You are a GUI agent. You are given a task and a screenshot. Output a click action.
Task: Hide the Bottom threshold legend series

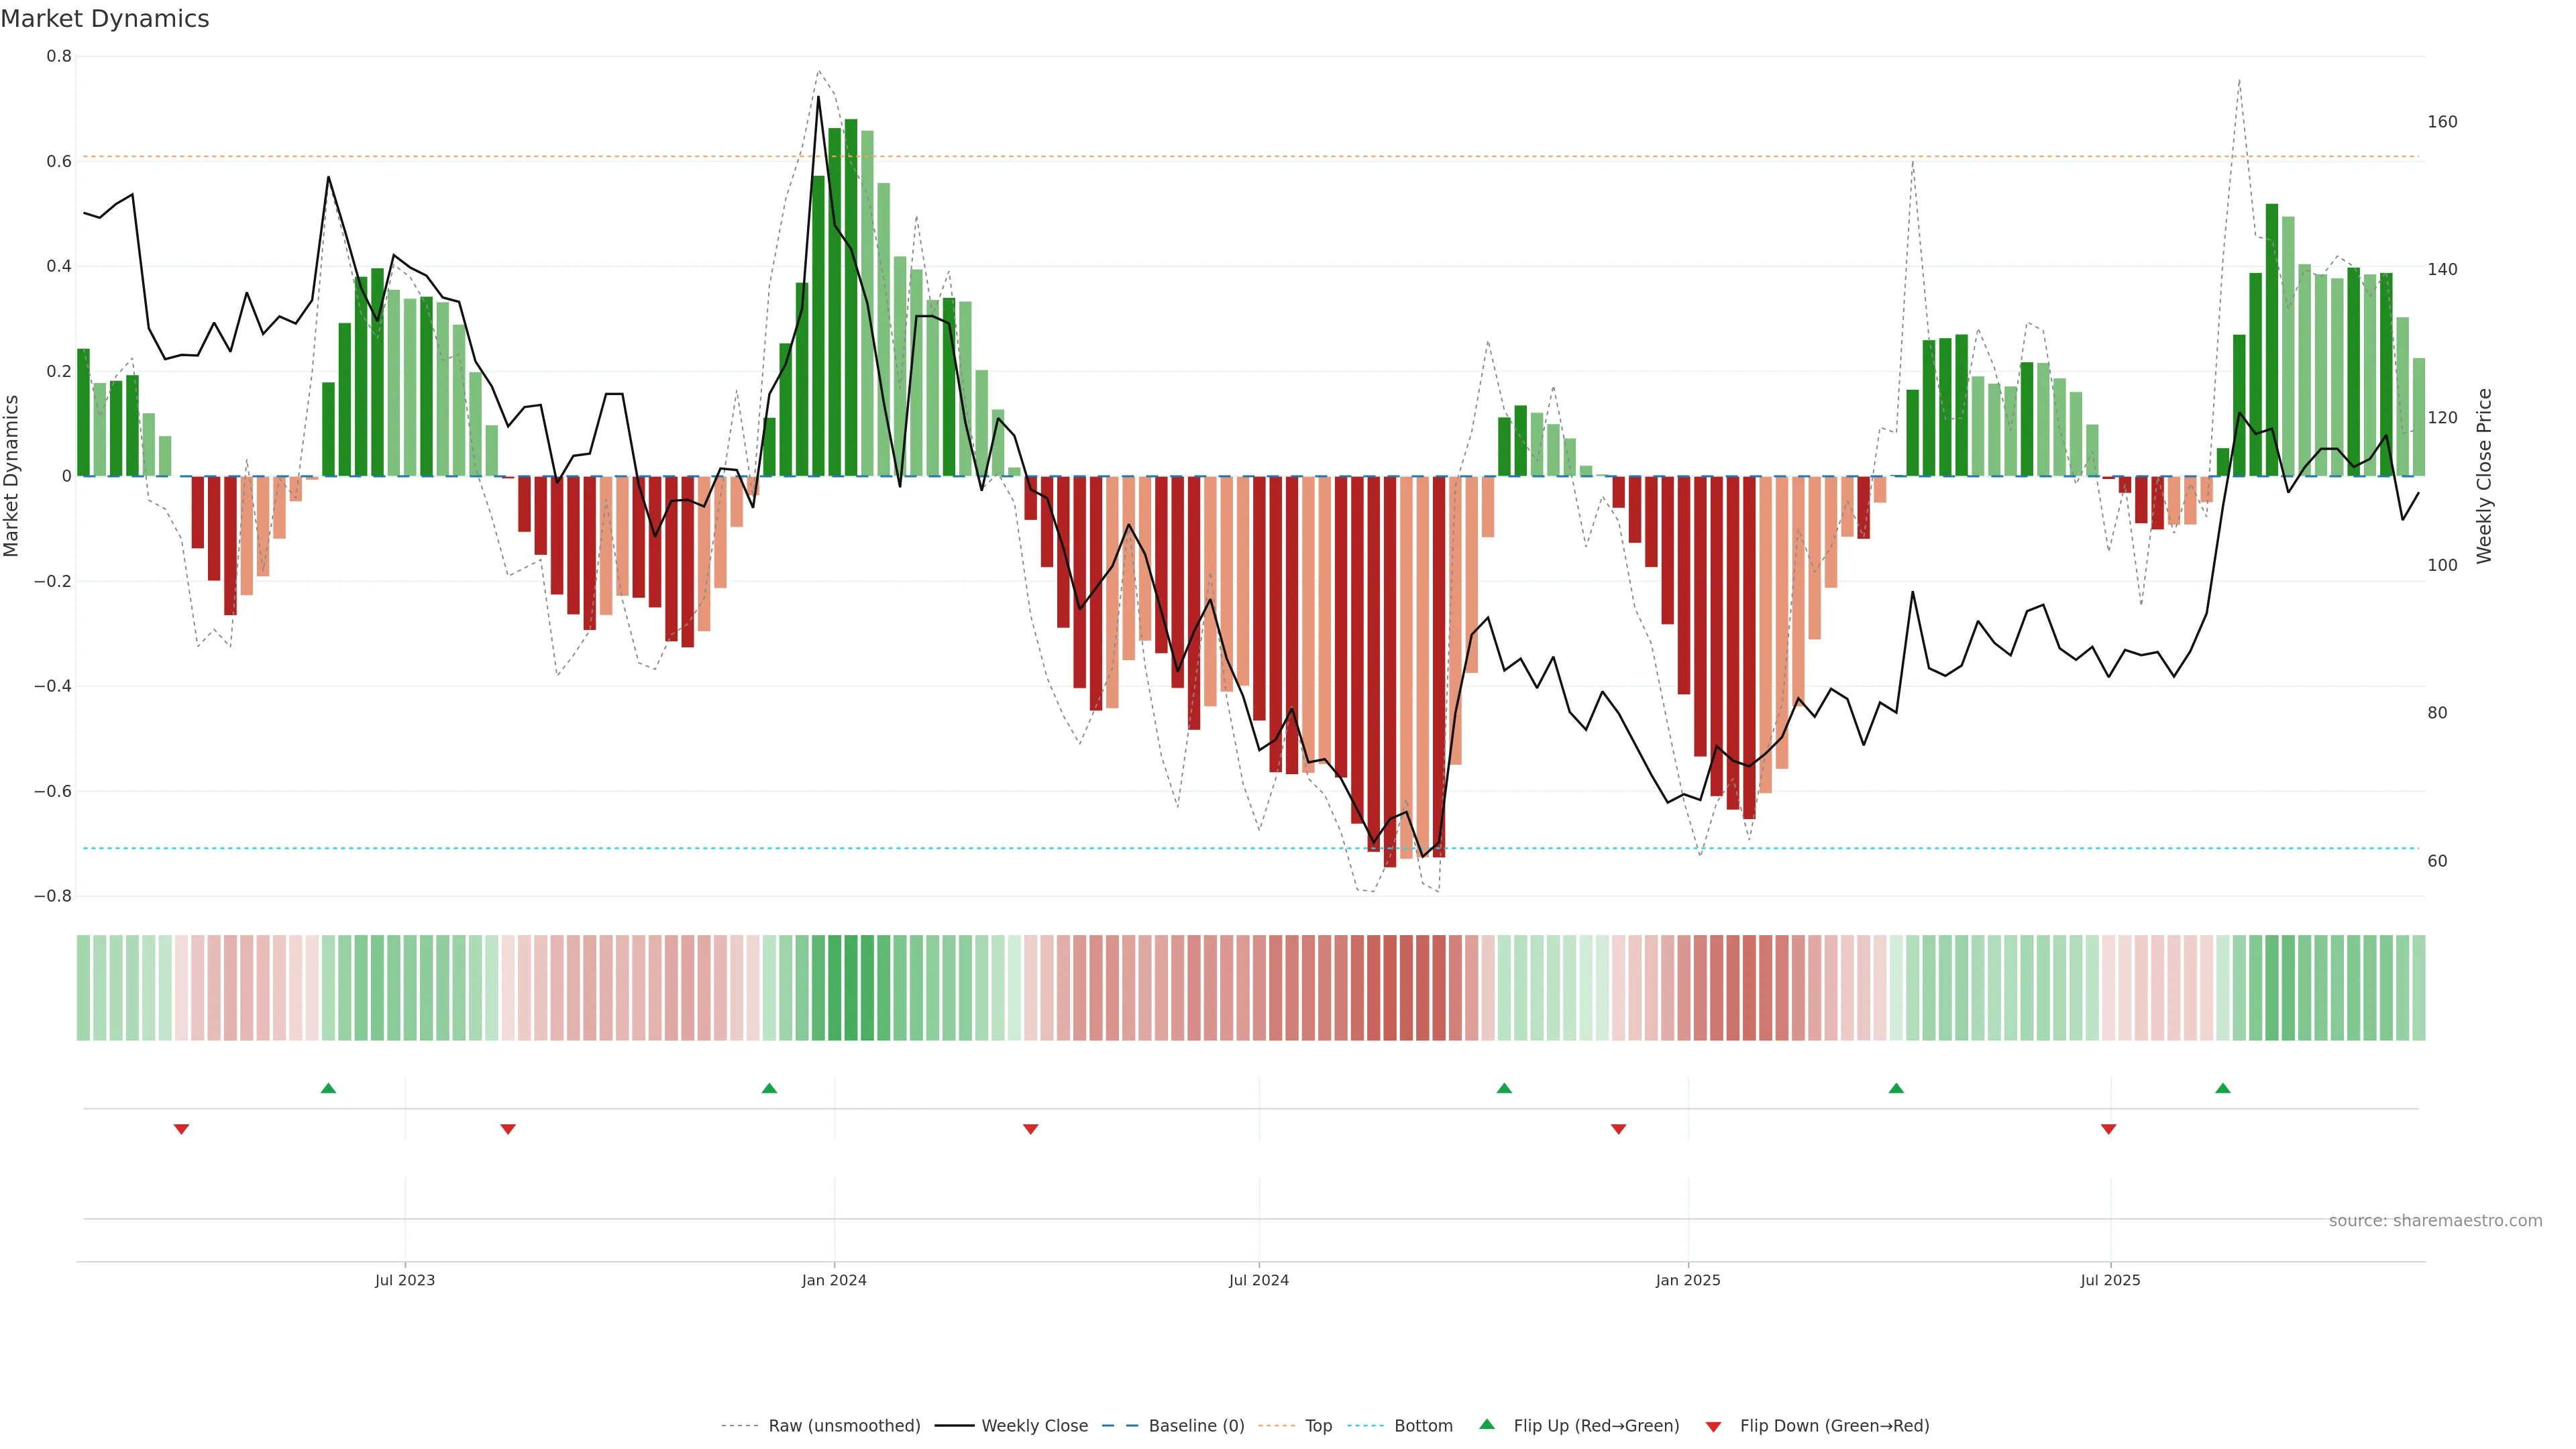pos(1423,1426)
